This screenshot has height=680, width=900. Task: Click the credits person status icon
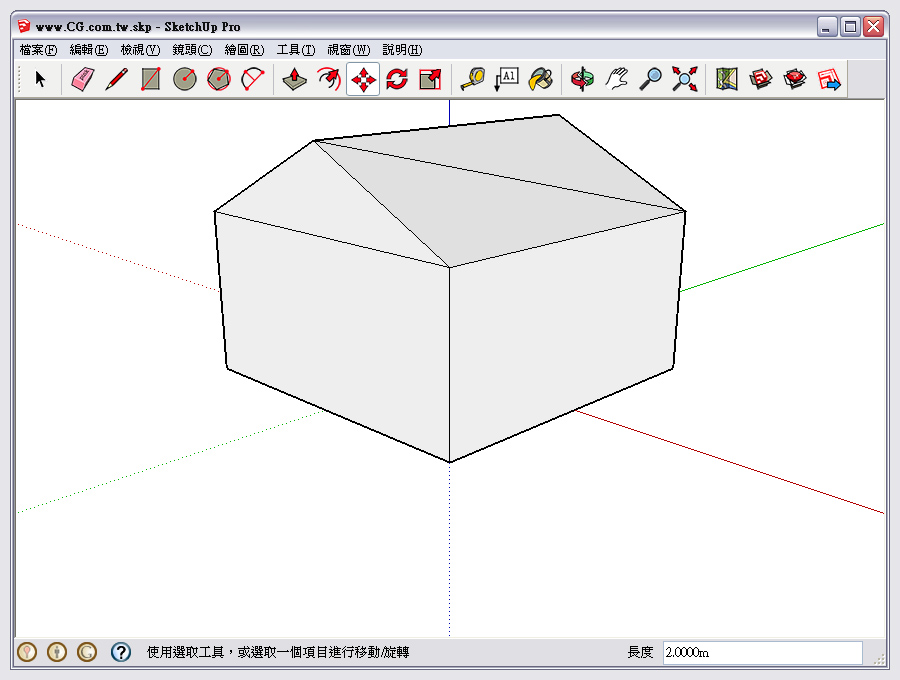pyautogui.click(x=57, y=652)
